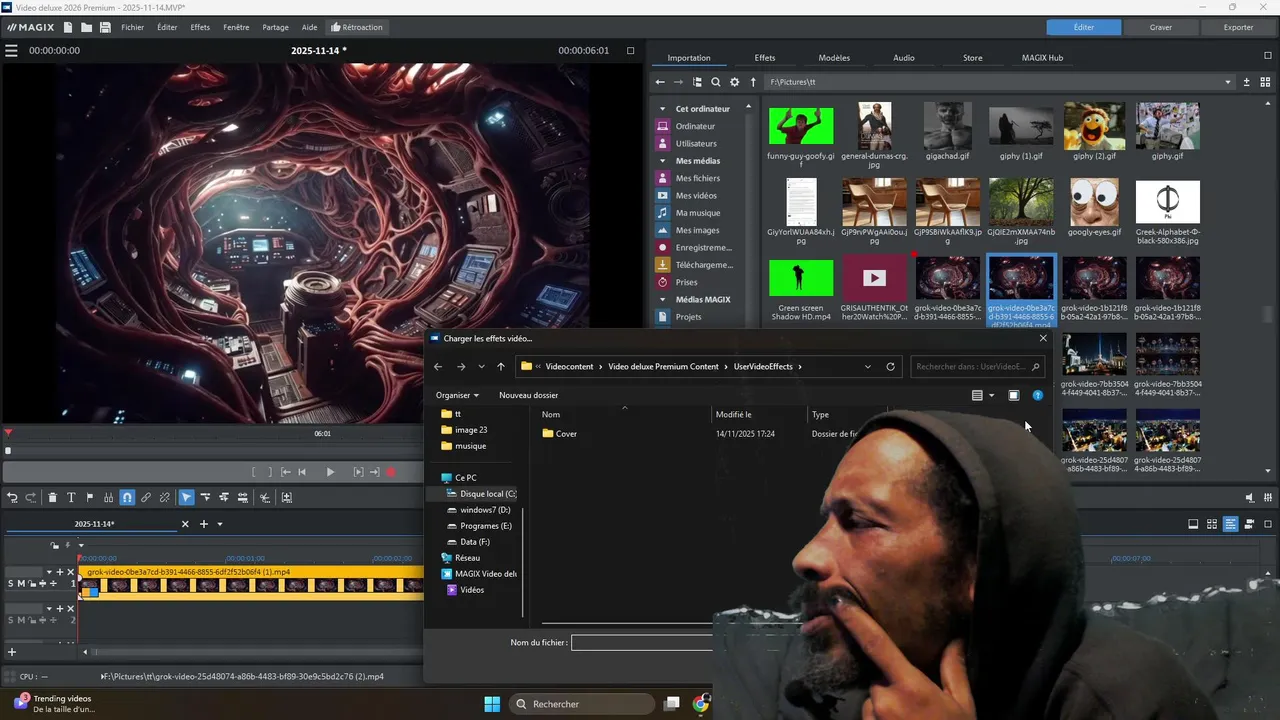Screen dimensions: 1280x720
Task: Click the new project icon in MAGIX toolbar
Action: pyautogui.click(x=68, y=27)
